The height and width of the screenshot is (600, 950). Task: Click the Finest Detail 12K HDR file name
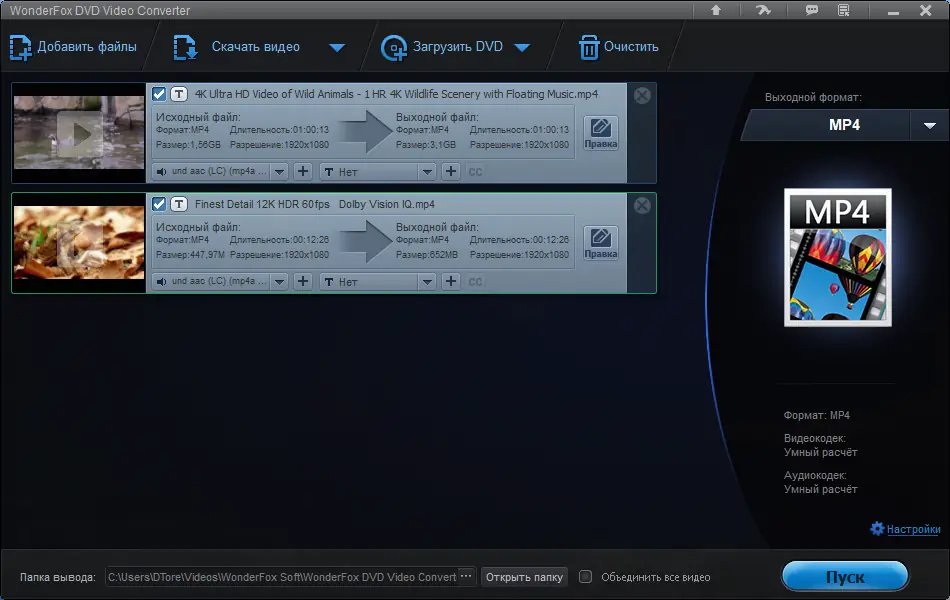pyautogui.click(x=314, y=204)
